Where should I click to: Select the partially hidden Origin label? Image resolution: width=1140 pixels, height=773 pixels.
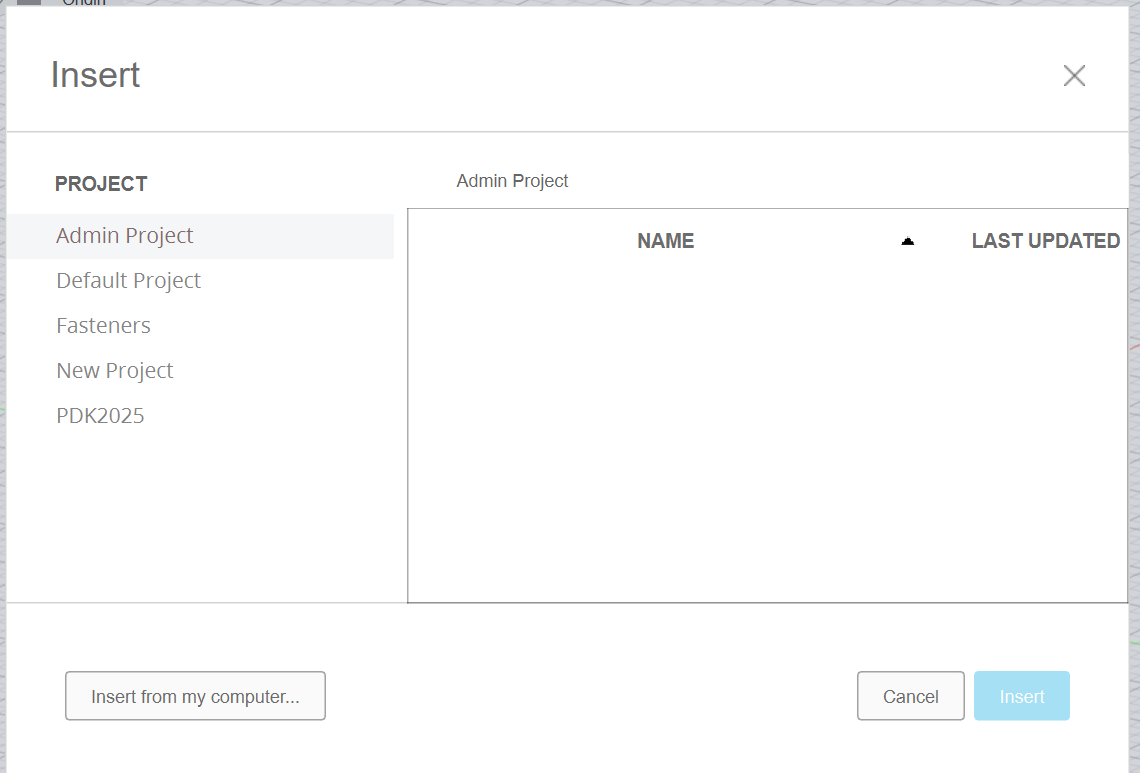tap(84, 3)
